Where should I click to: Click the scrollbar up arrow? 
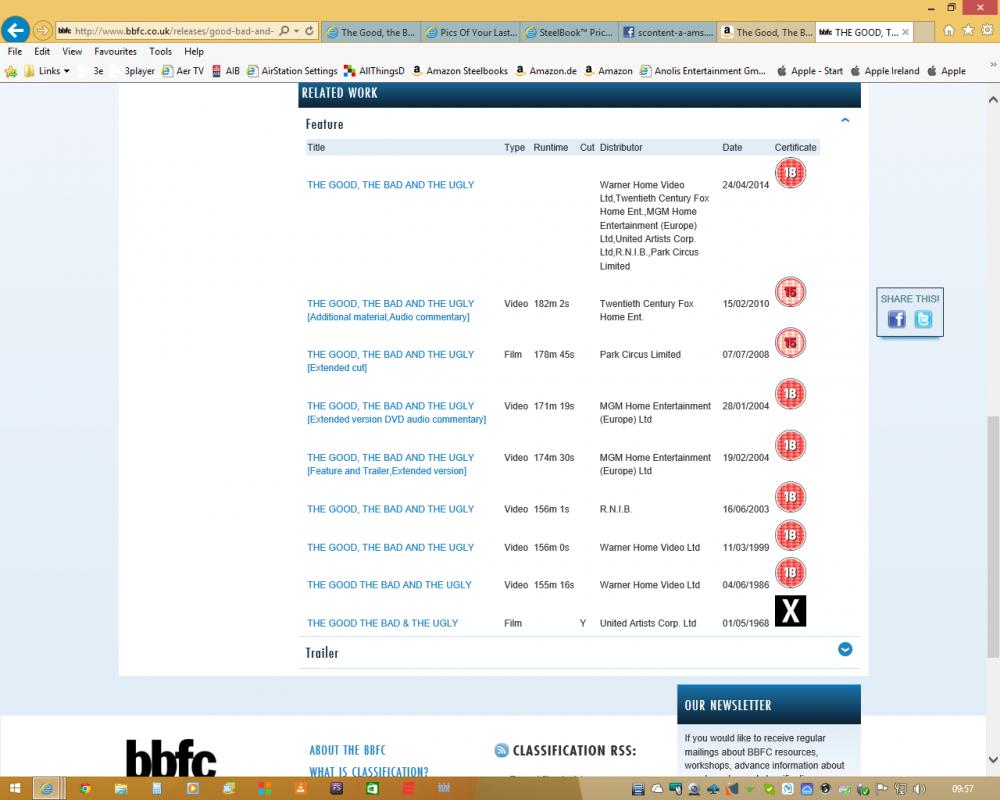(993, 100)
